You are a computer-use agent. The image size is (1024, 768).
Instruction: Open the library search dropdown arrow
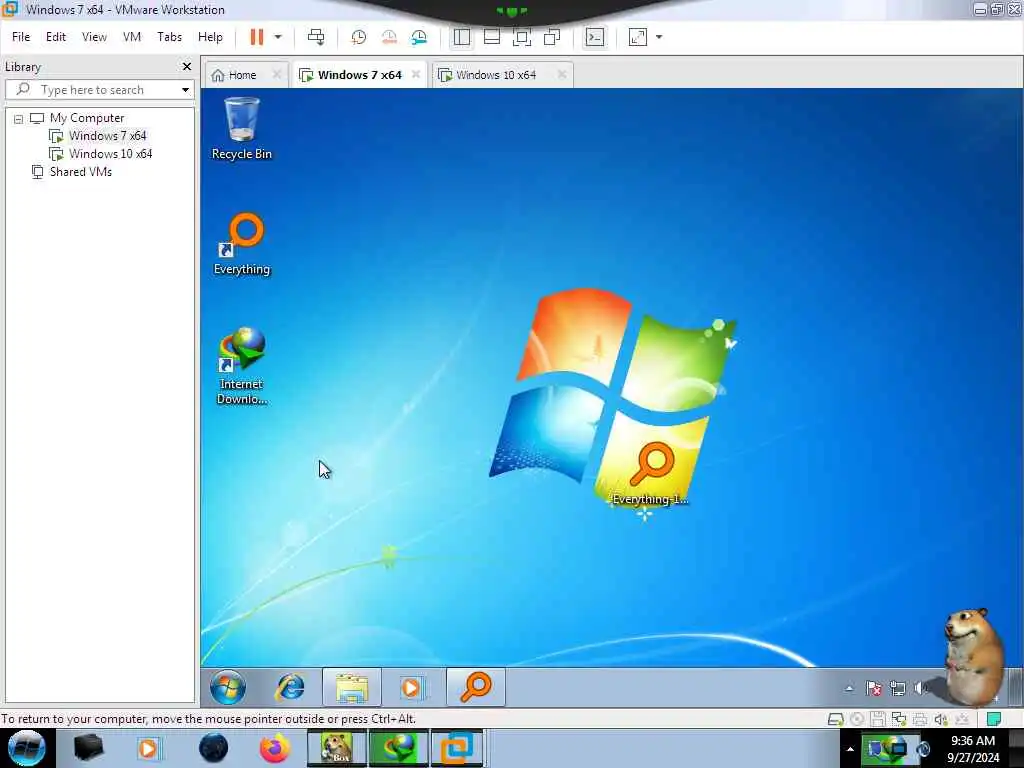click(185, 89)
